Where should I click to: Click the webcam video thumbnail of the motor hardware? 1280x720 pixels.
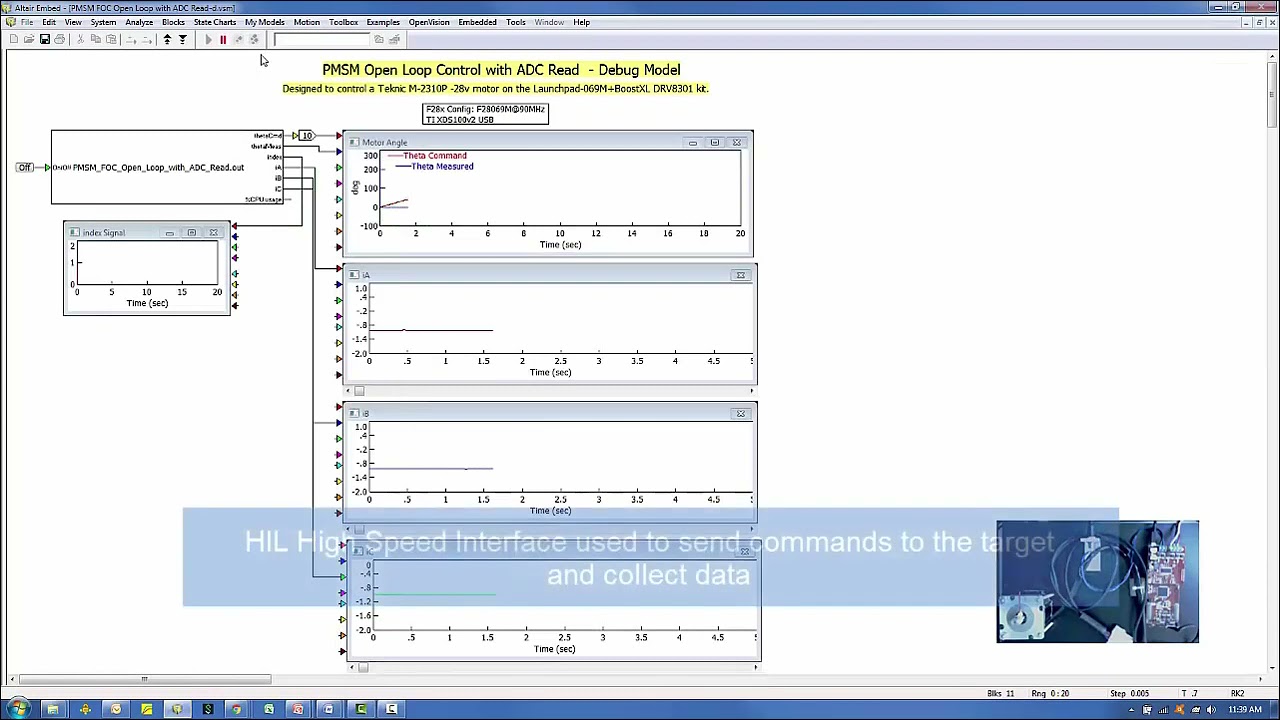click(x=1097, y=582)
